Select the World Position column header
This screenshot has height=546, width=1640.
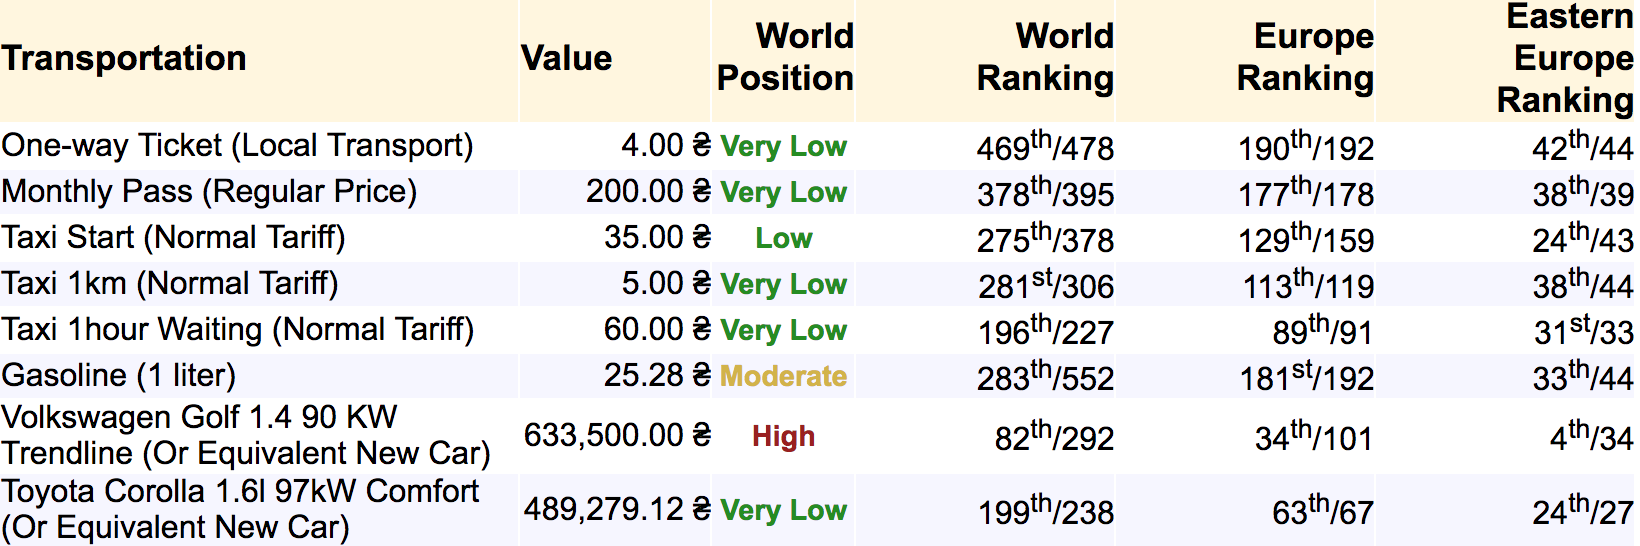pyautogui.click(x=785, y=57)
